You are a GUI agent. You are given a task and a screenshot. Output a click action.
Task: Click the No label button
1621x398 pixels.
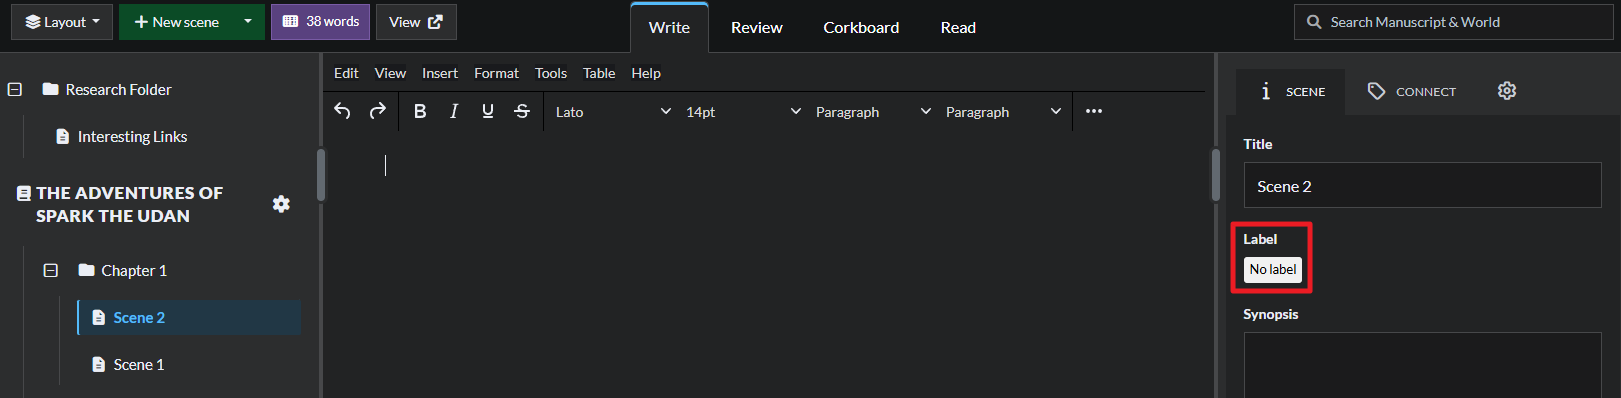(x=1273, y=269)
